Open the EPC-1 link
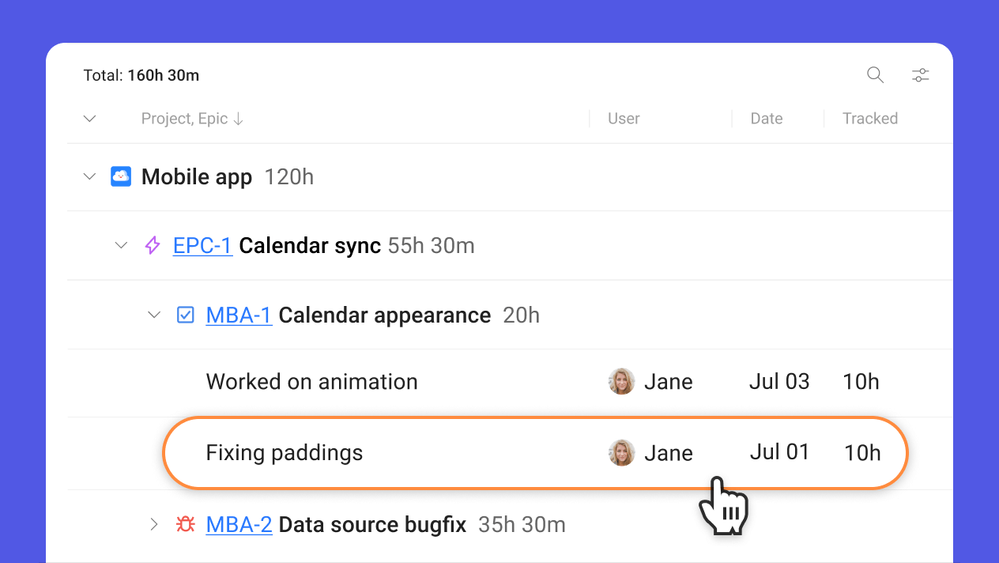Screen dimensions: 999x563 click(x=202, y=245)
